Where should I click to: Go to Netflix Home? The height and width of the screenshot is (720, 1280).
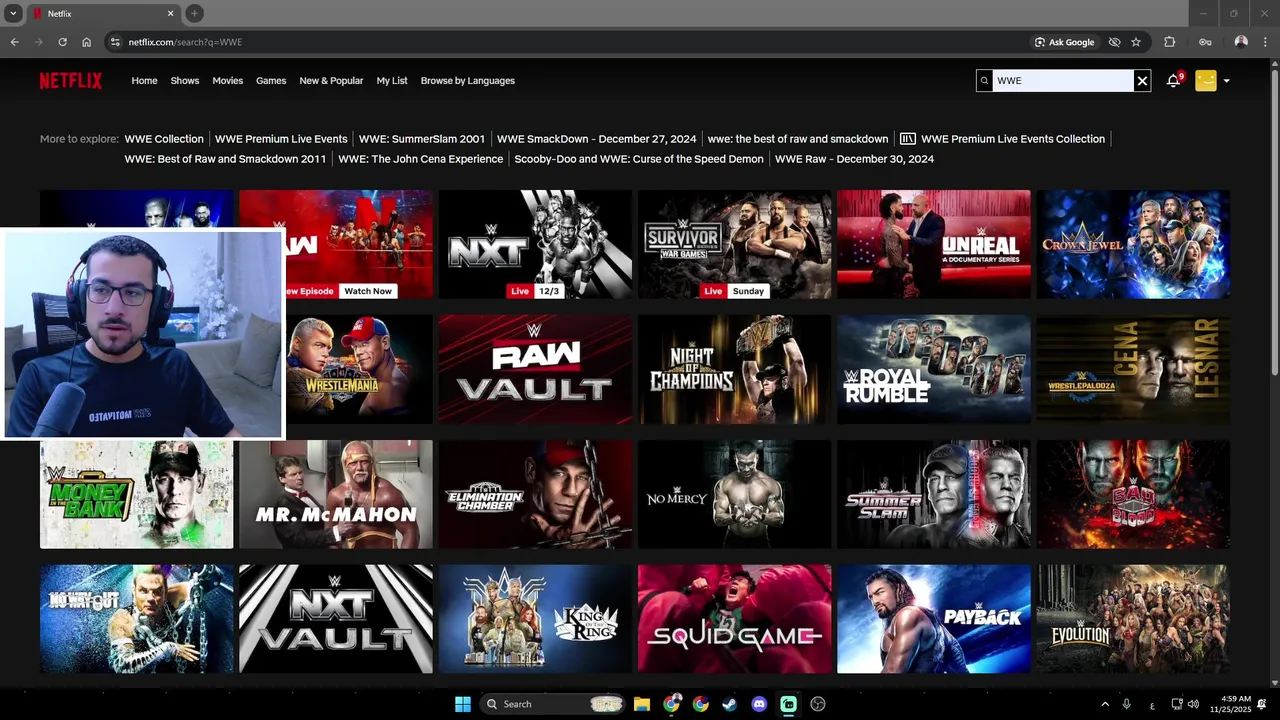(144, 81)
